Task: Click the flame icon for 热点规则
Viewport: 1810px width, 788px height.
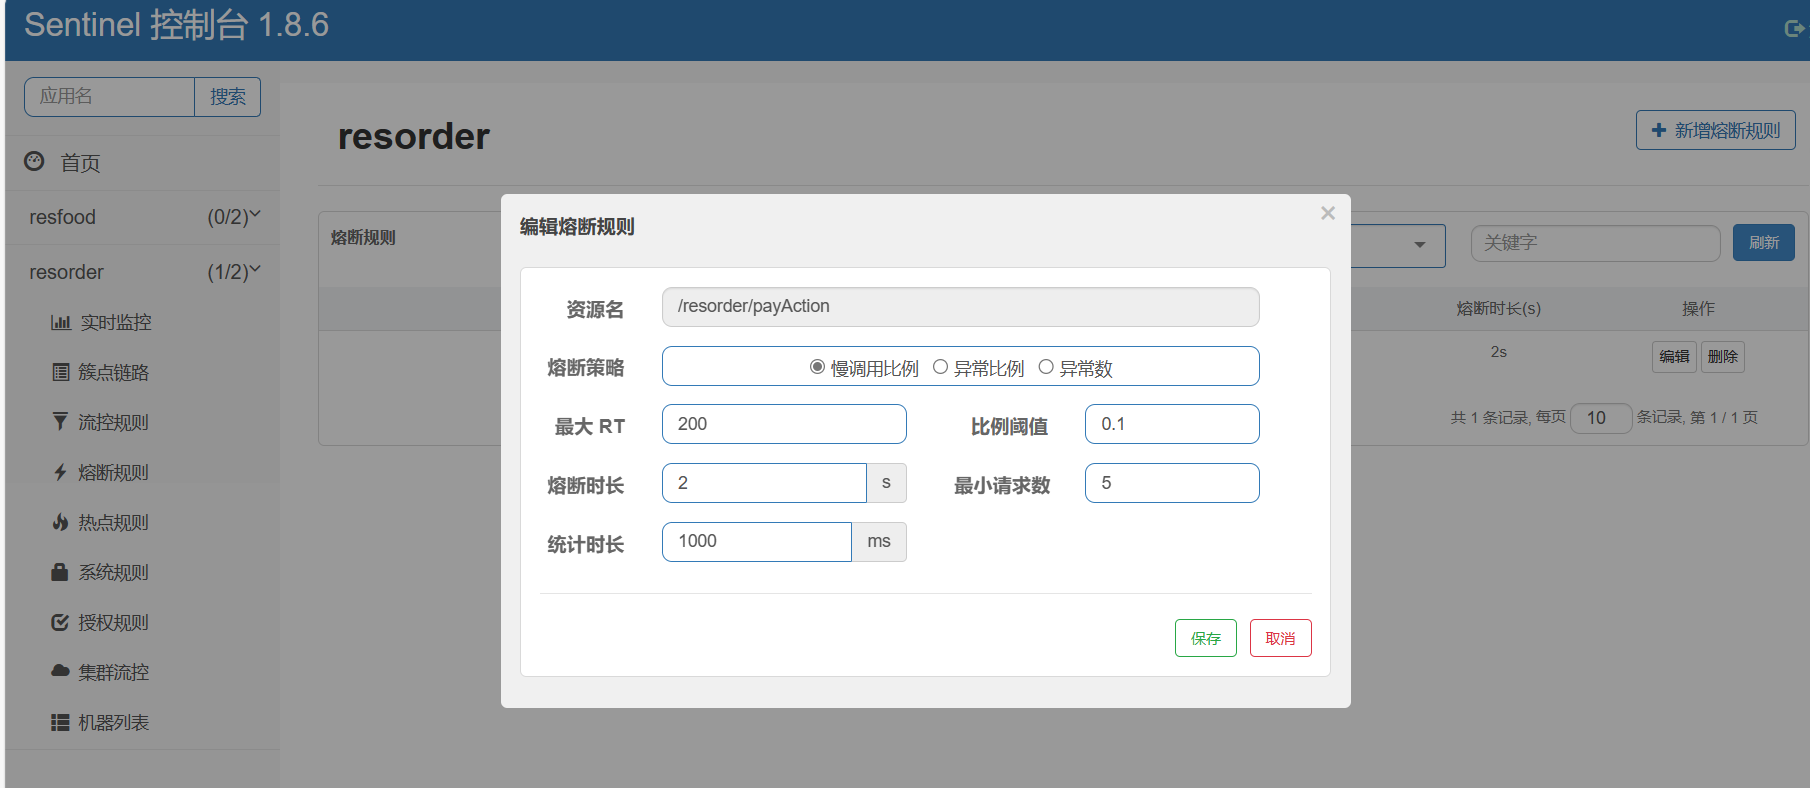Action: click(x=61, y=522)
